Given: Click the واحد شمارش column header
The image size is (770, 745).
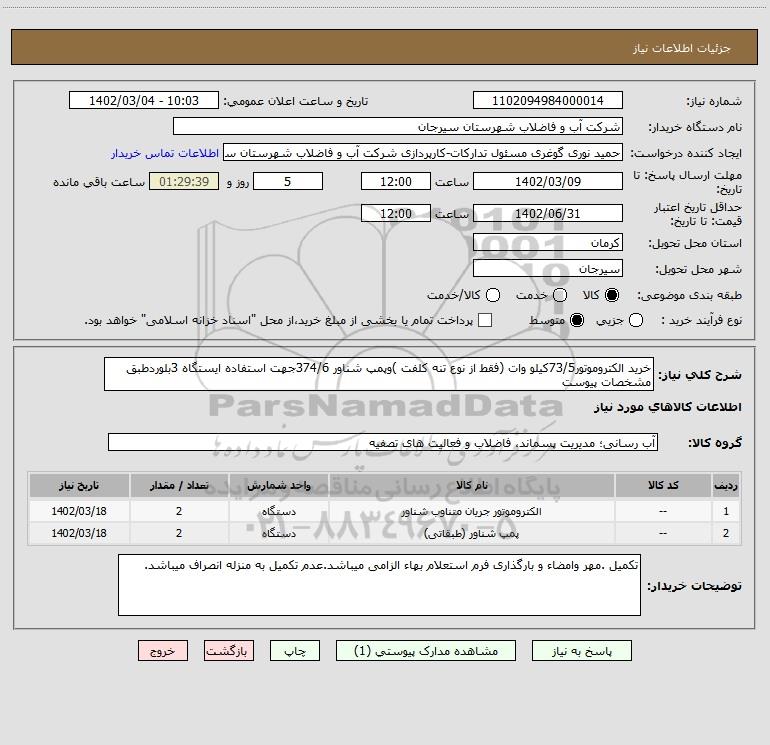Looking at the screenshot, I should pyautogui.click(x=278, y=485).
